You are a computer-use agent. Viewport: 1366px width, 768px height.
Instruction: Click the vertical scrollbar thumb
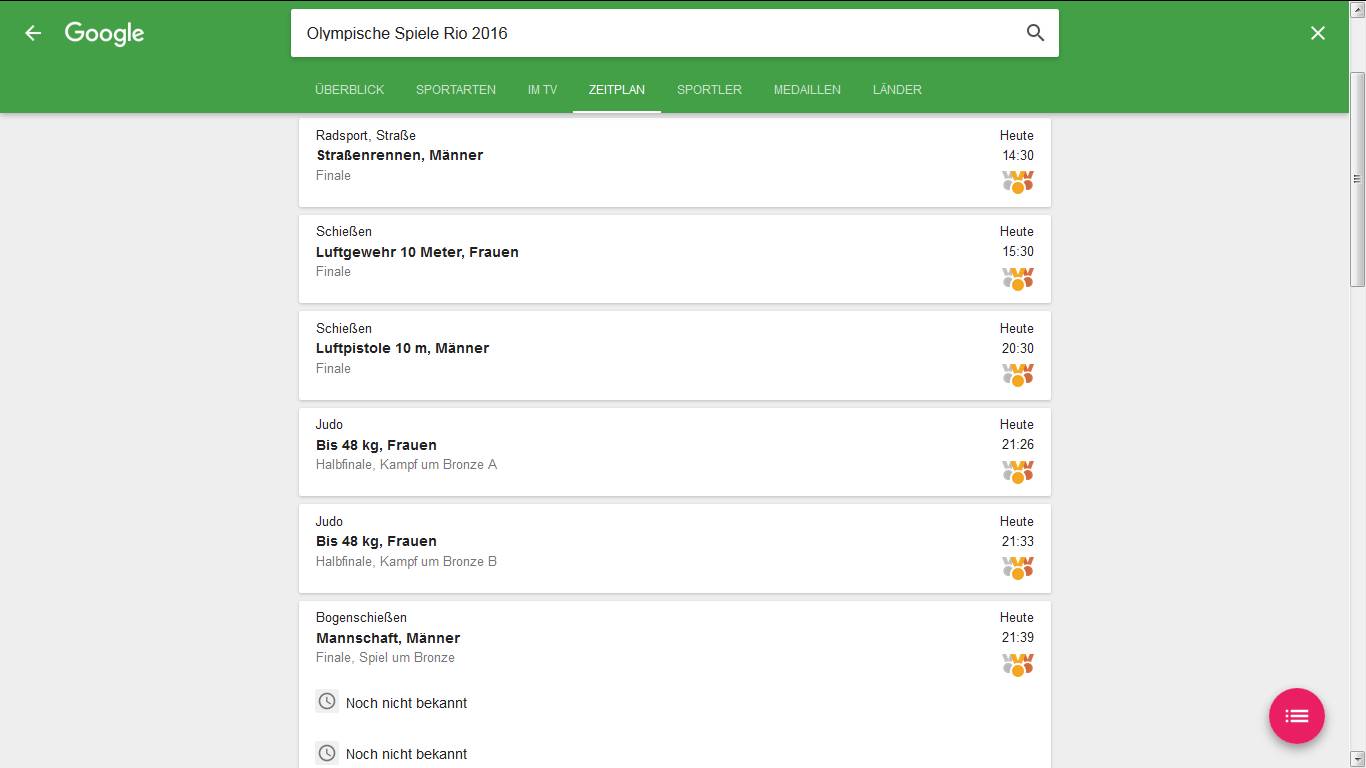coord(1357,179)
